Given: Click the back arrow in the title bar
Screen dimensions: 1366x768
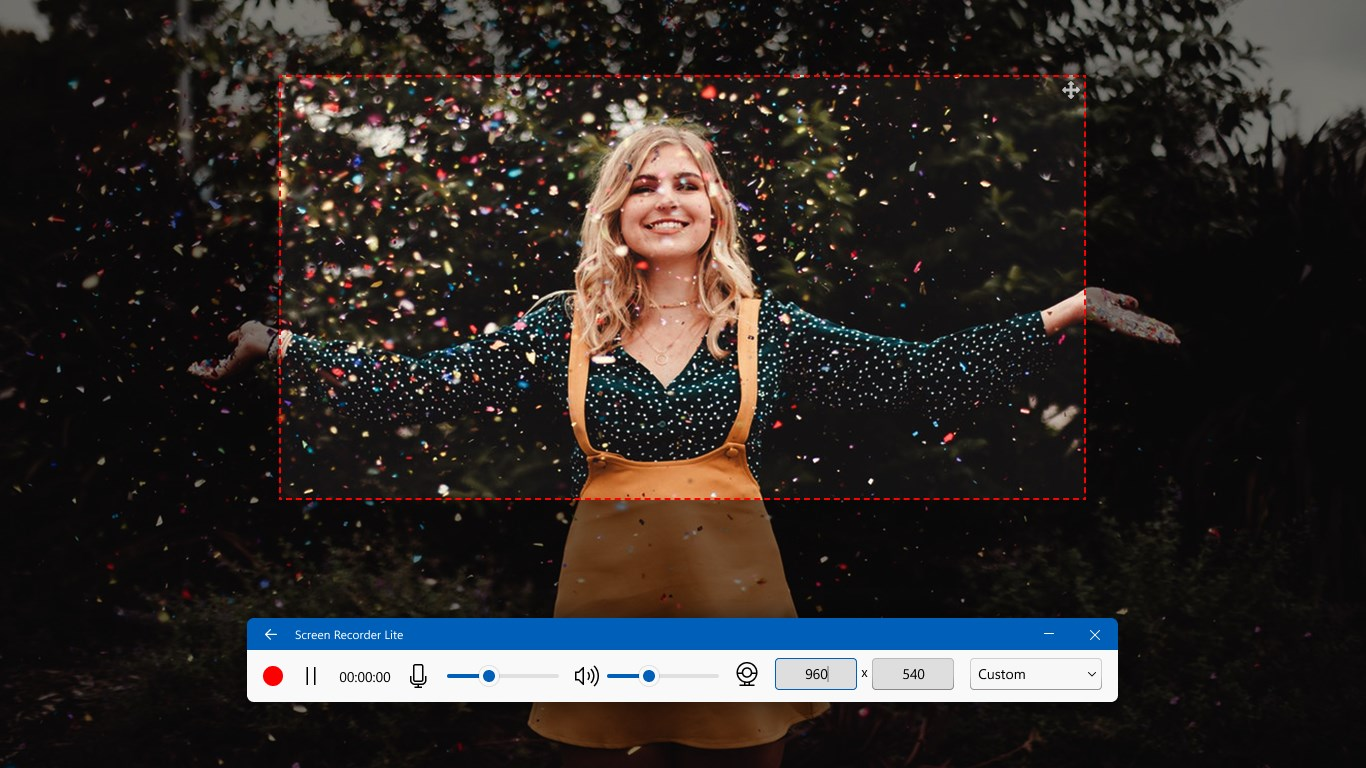Looking at the screenshot, I should tap(270, 634).
